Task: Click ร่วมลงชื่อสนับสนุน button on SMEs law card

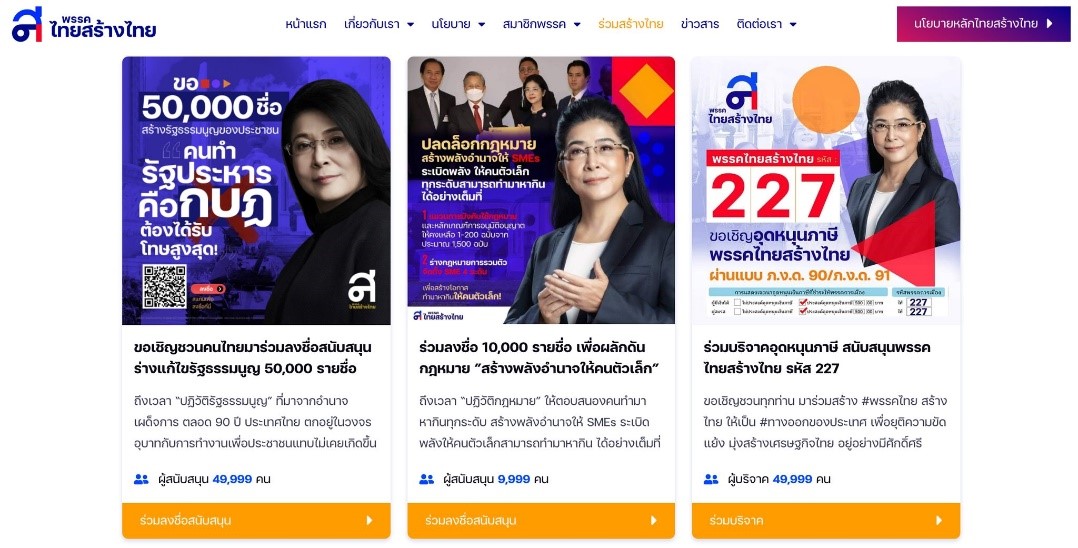Action: pyautogui.click(x=541, y=520)
